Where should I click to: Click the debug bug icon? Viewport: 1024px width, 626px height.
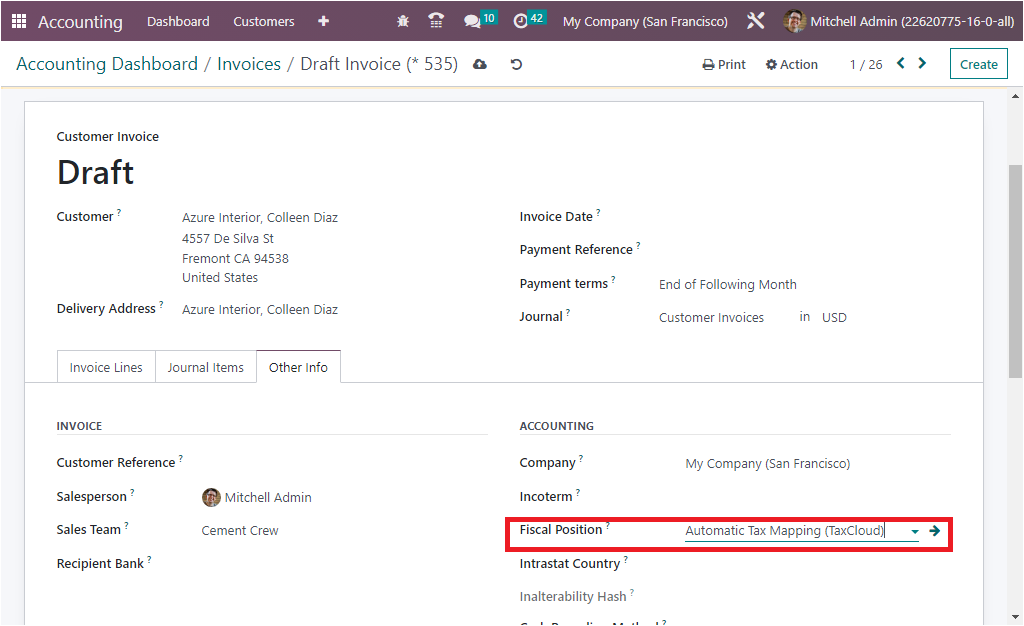[x=403, y=22]
